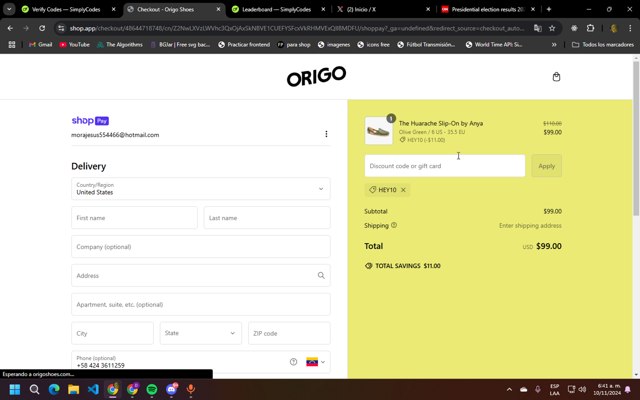Click the shipping info question icon
The width and height of the screenshot is (640, 400).
coord(394,225)
